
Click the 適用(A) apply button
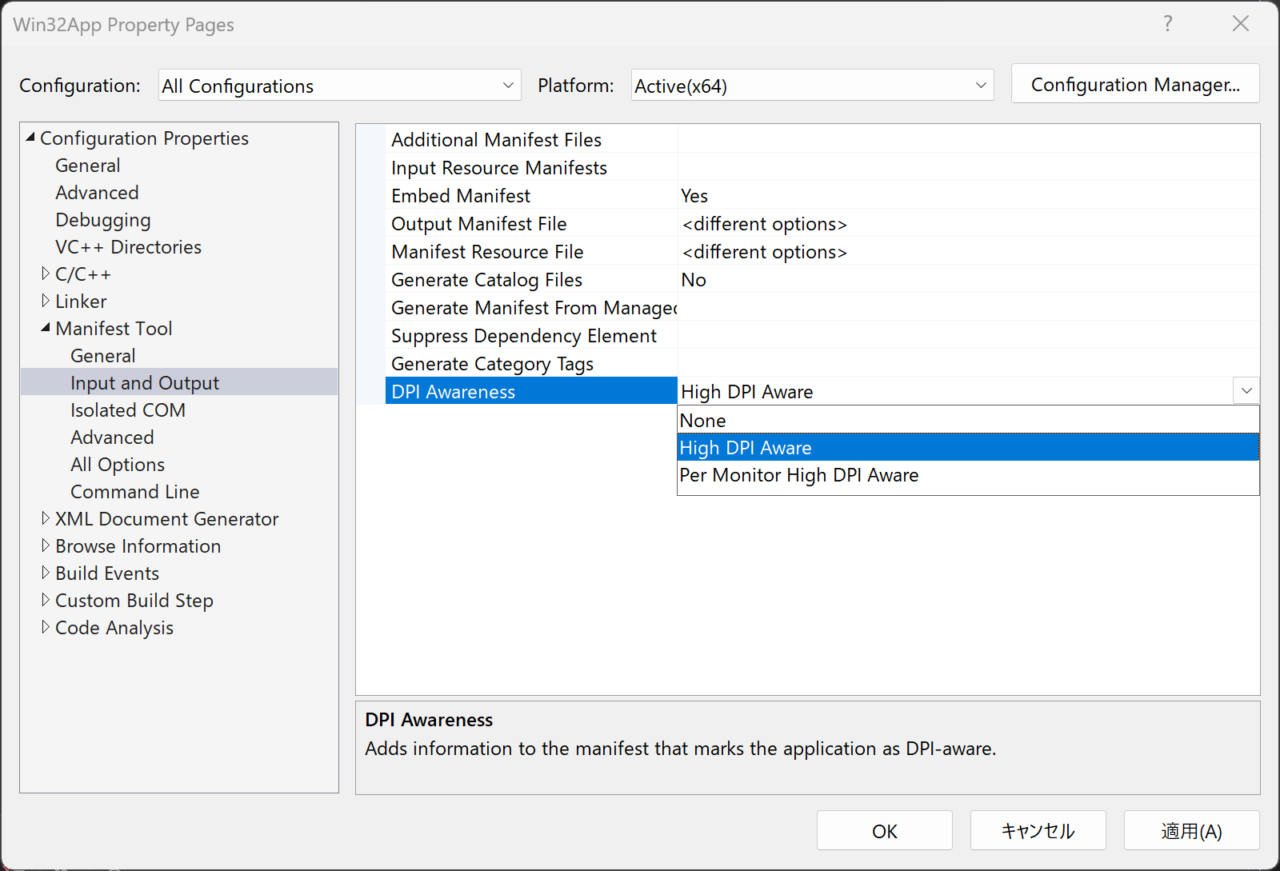coord(1191,831)
